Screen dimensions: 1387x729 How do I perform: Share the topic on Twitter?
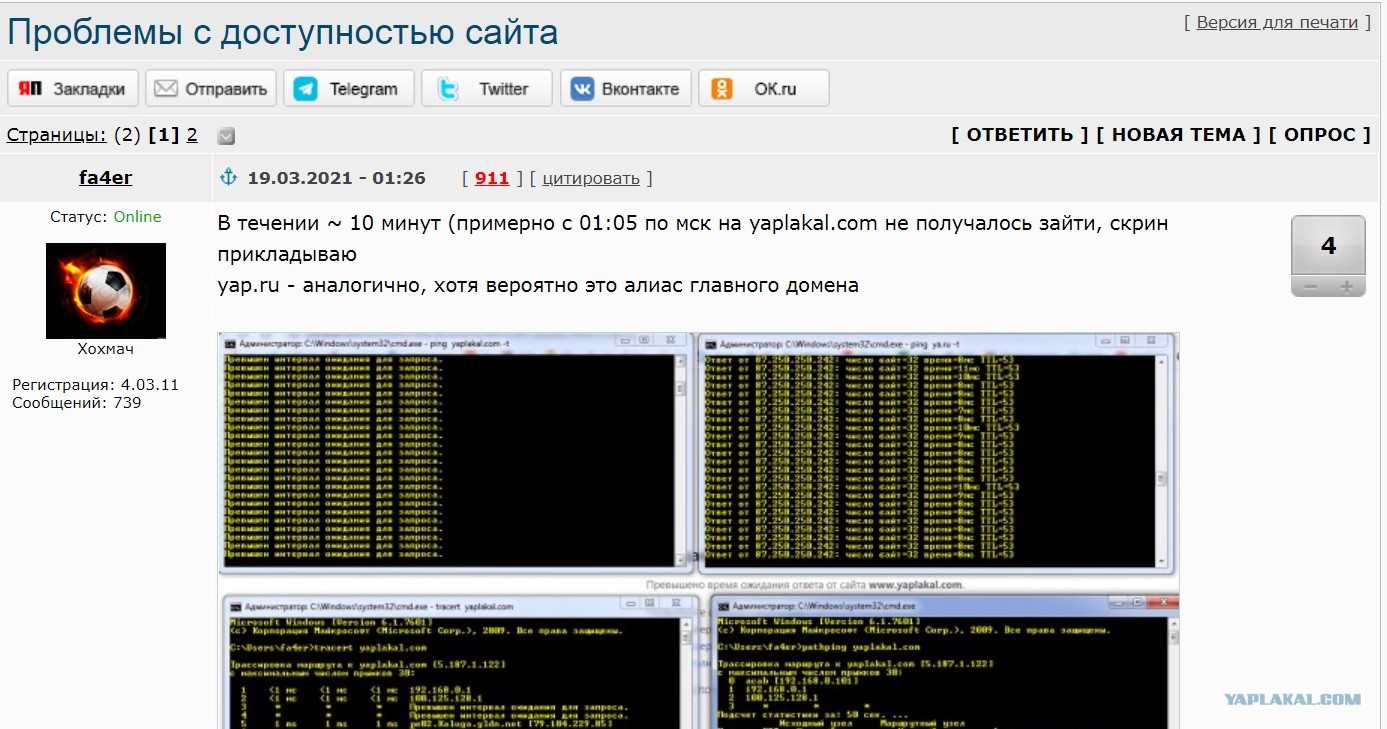point(487,88)
